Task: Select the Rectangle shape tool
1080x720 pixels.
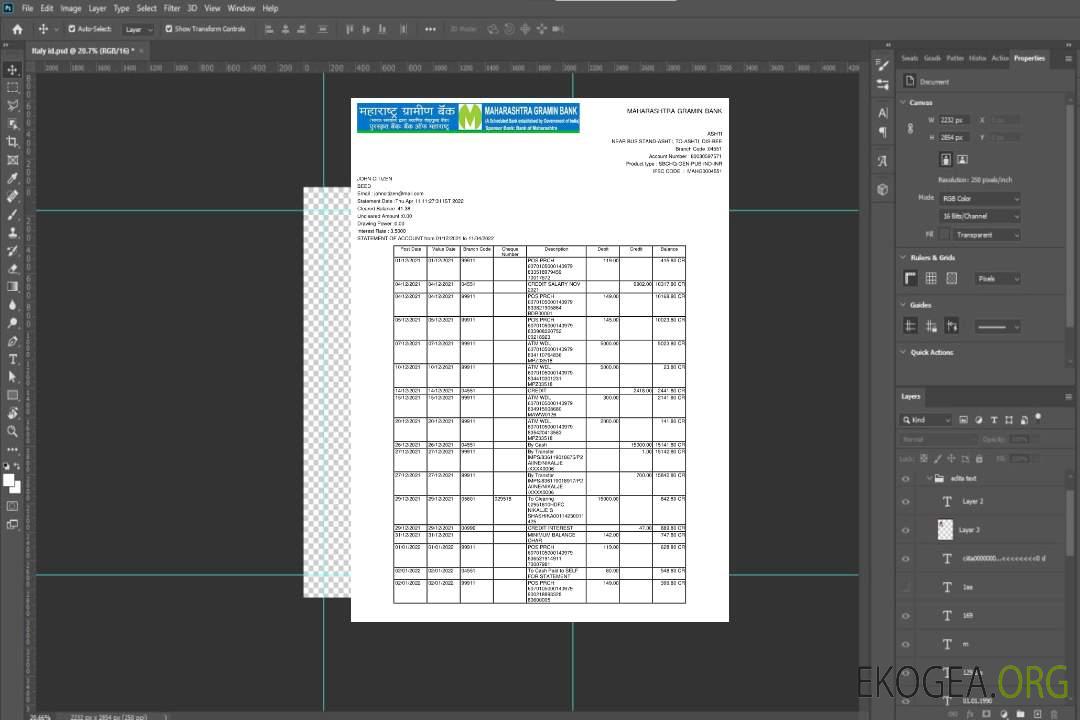Action: coord(12,395)
